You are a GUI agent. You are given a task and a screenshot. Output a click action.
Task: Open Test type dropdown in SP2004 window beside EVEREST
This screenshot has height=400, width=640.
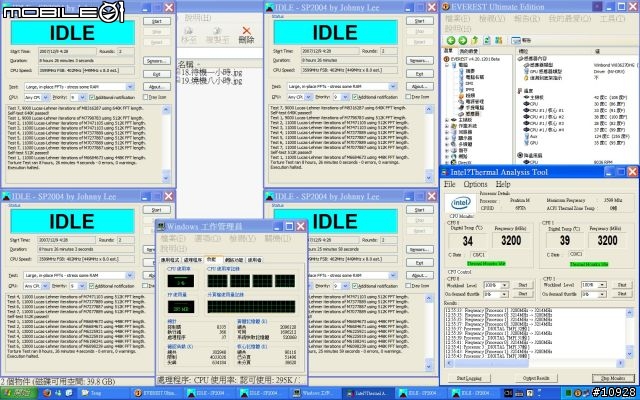click(393, 87)
